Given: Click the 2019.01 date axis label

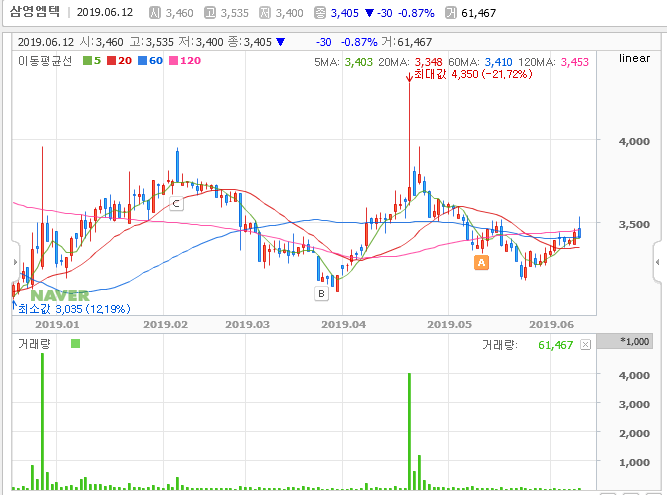Looking at the screenshot, I should pos(57,324).
